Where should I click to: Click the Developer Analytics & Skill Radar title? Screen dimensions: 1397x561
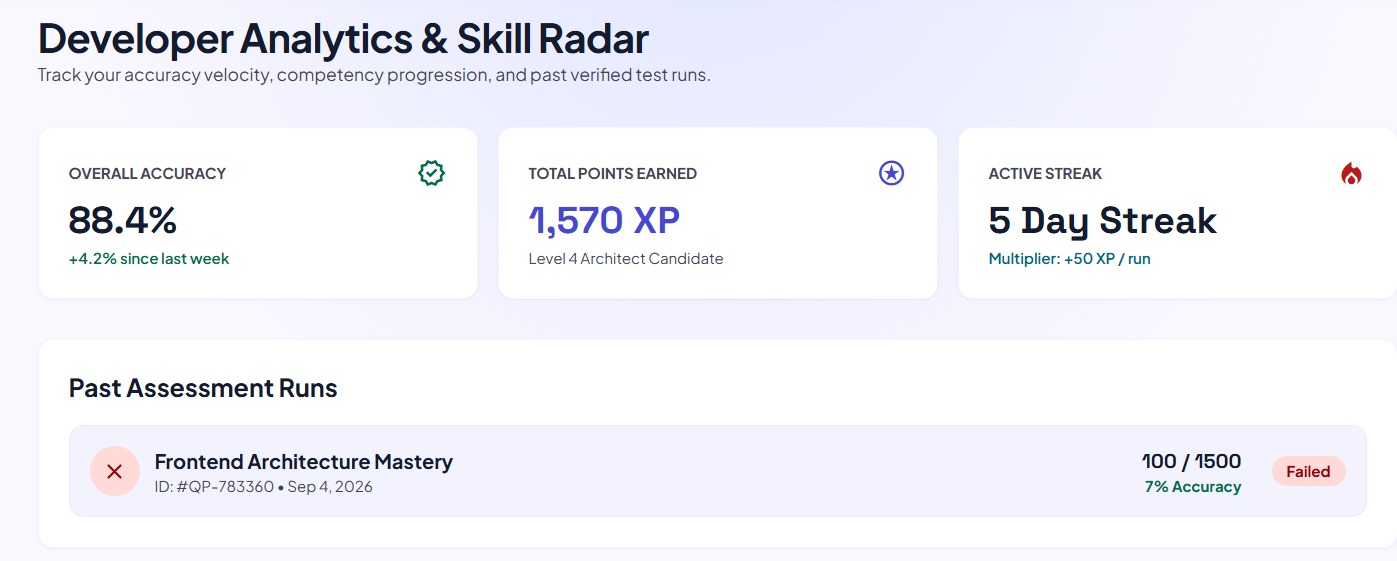pyautogui.click(x=343, y=39)
